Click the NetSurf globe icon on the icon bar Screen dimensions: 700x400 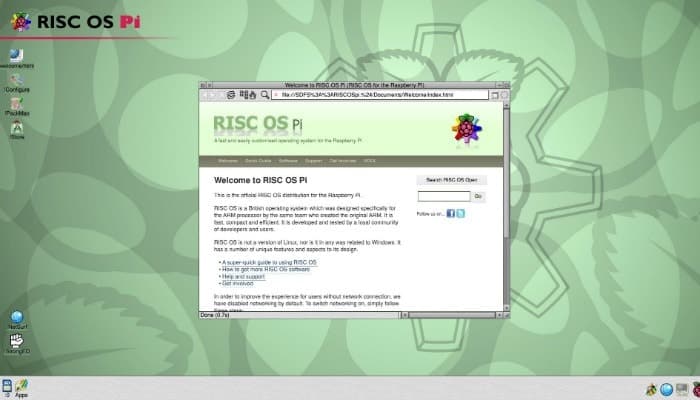[666, 389]
